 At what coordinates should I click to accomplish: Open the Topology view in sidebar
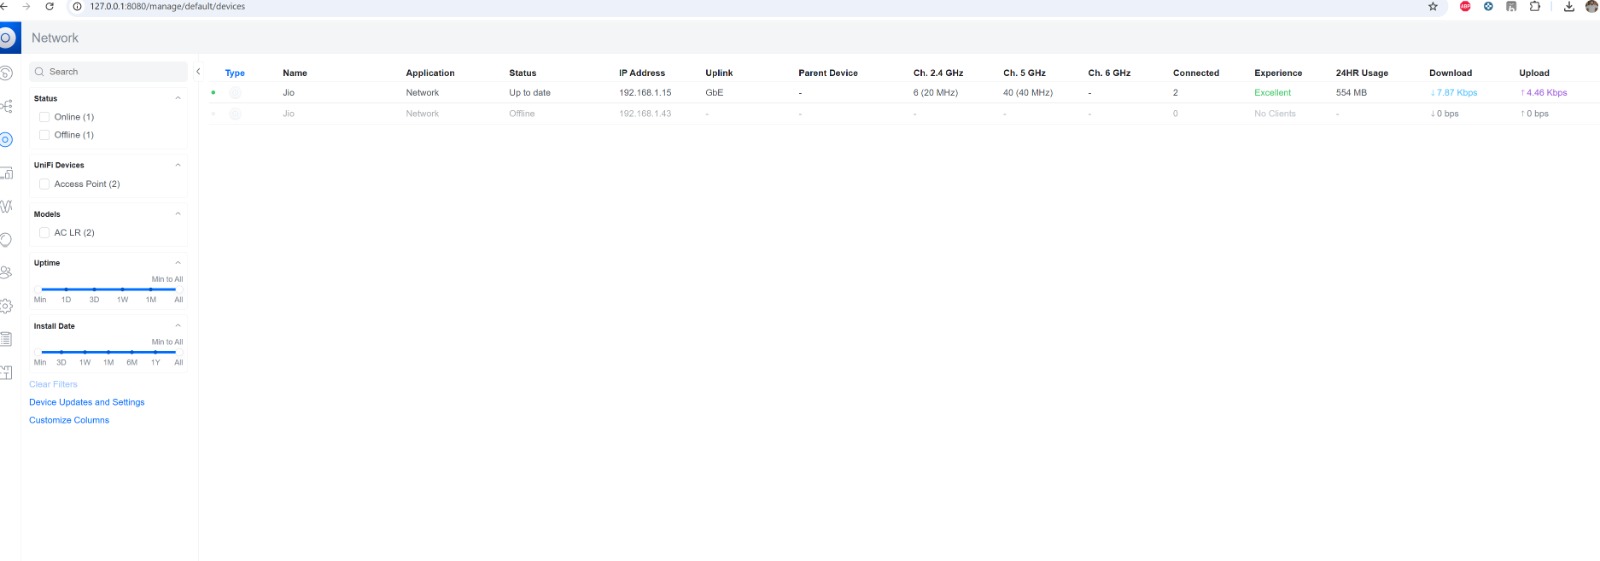pyautogui.click(x=6, y=106)
